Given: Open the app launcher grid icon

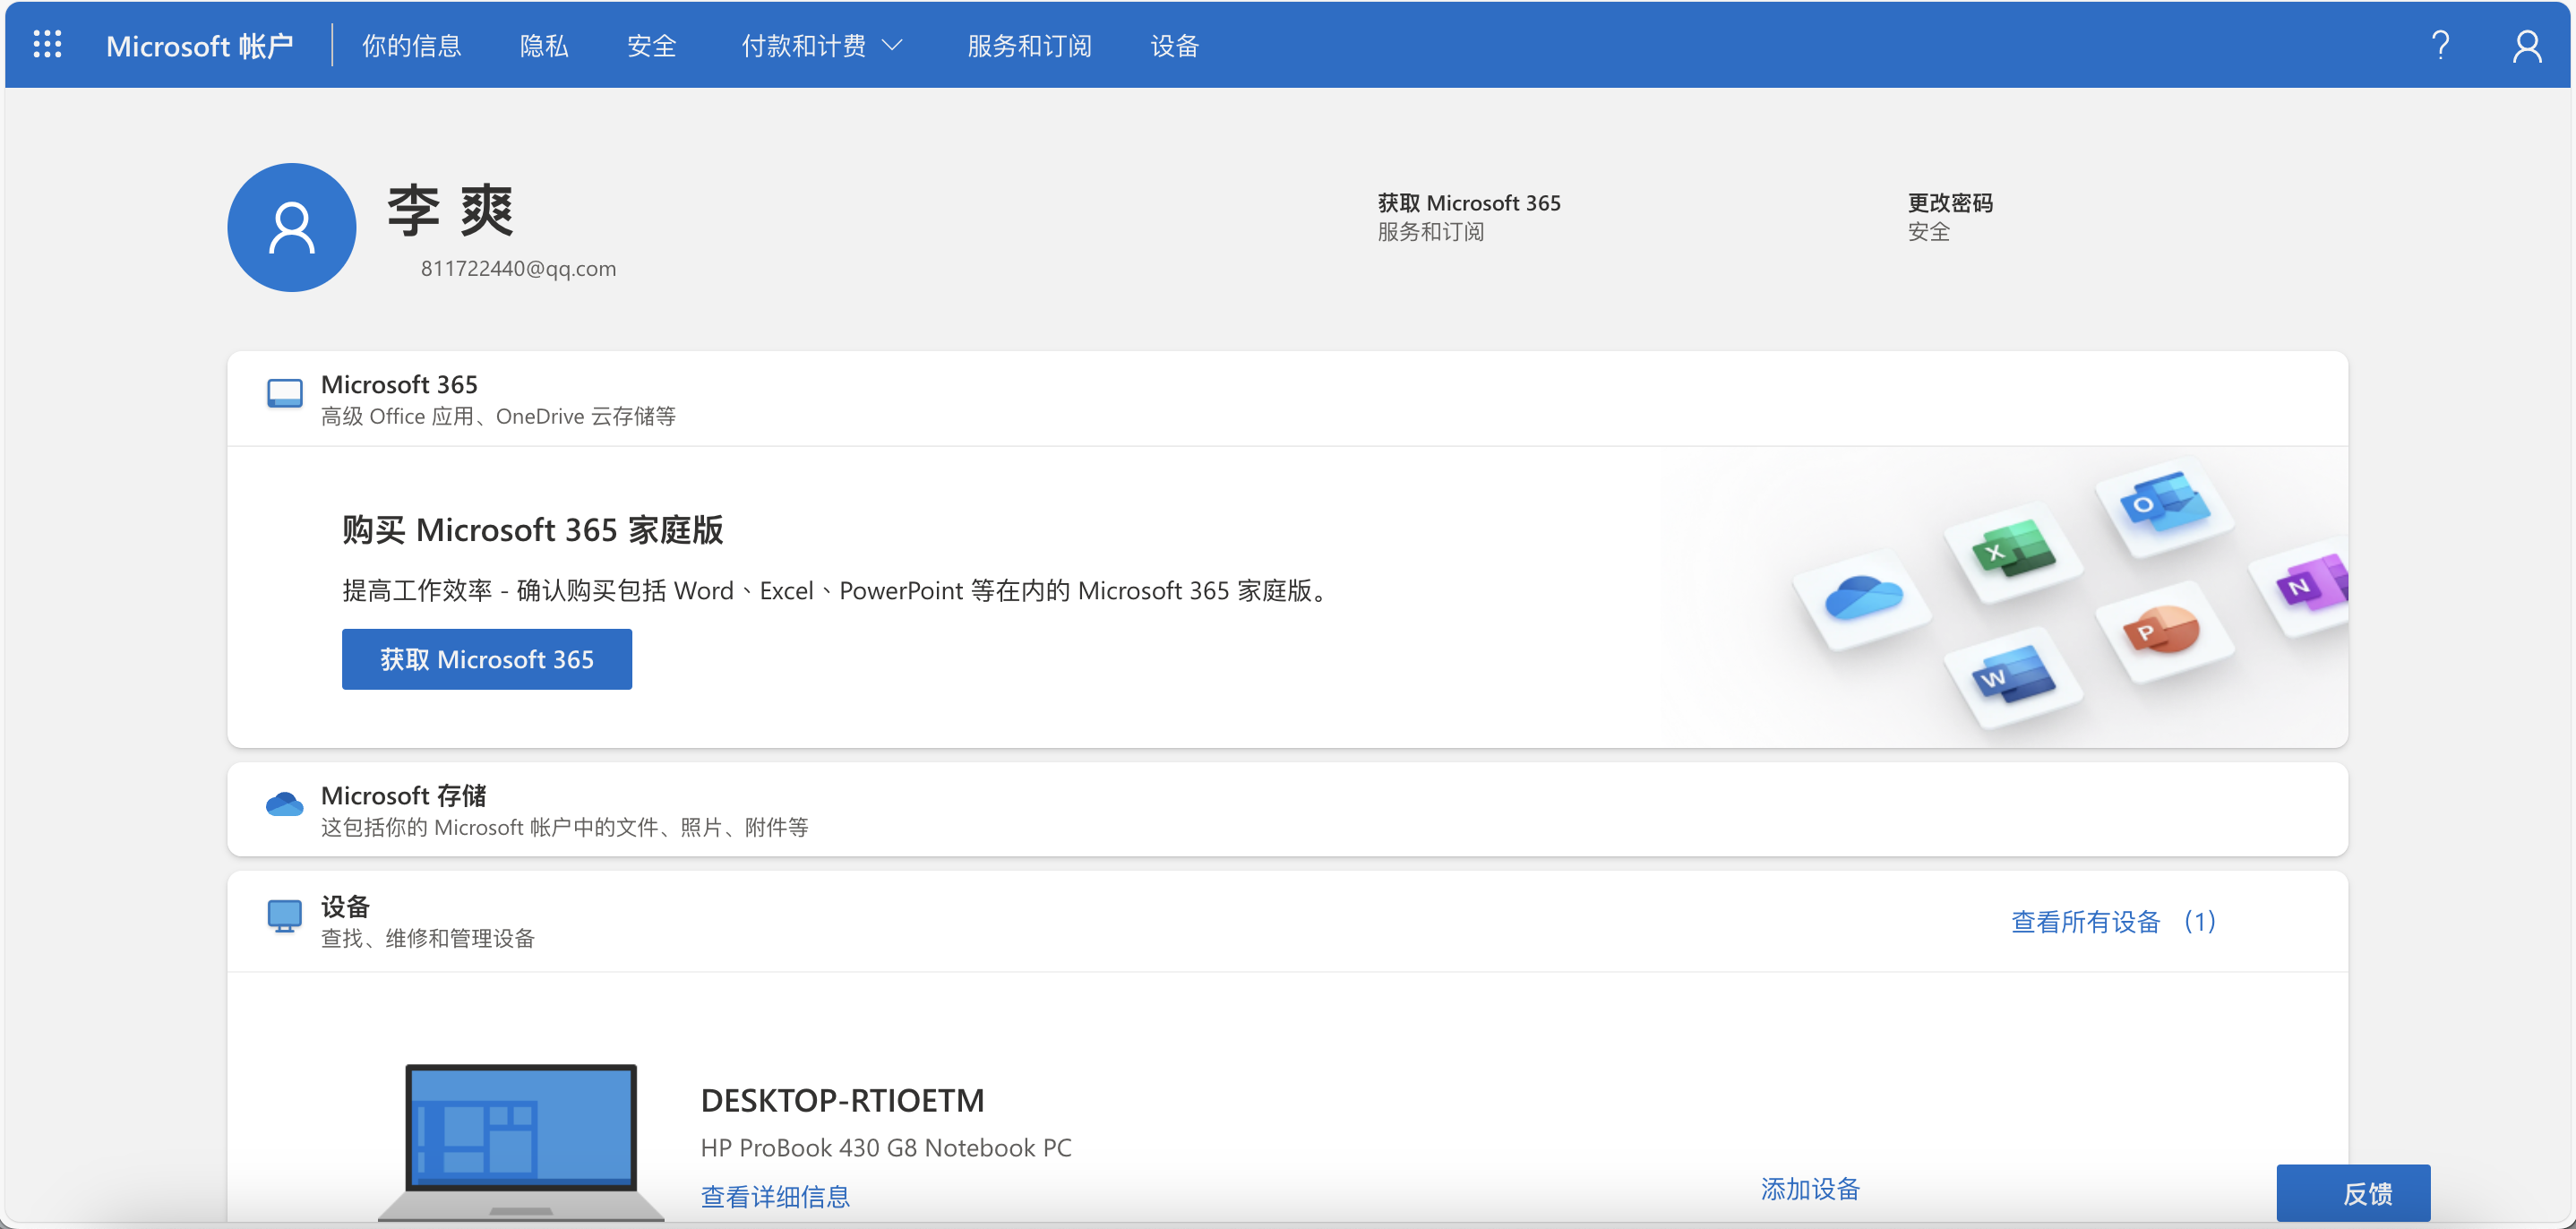Looking at the screenshot, I should (x=47, y=45).
